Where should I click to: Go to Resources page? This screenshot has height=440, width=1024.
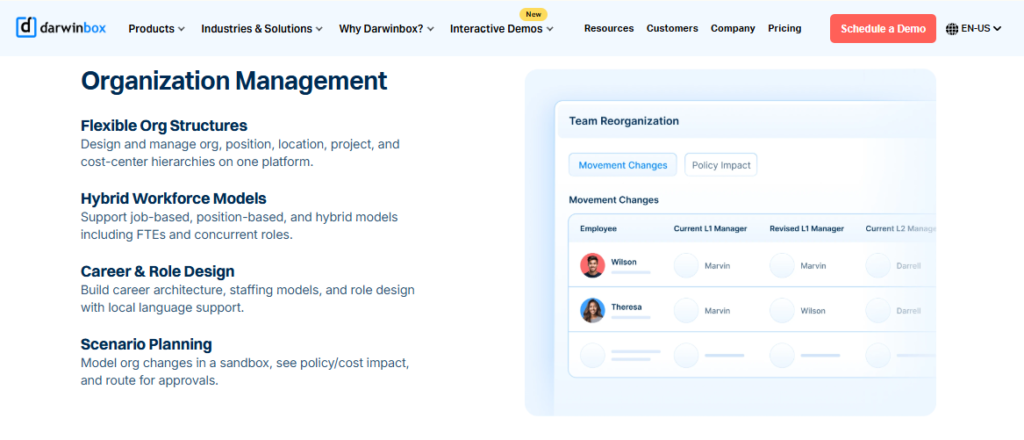(x=609, y=29)
